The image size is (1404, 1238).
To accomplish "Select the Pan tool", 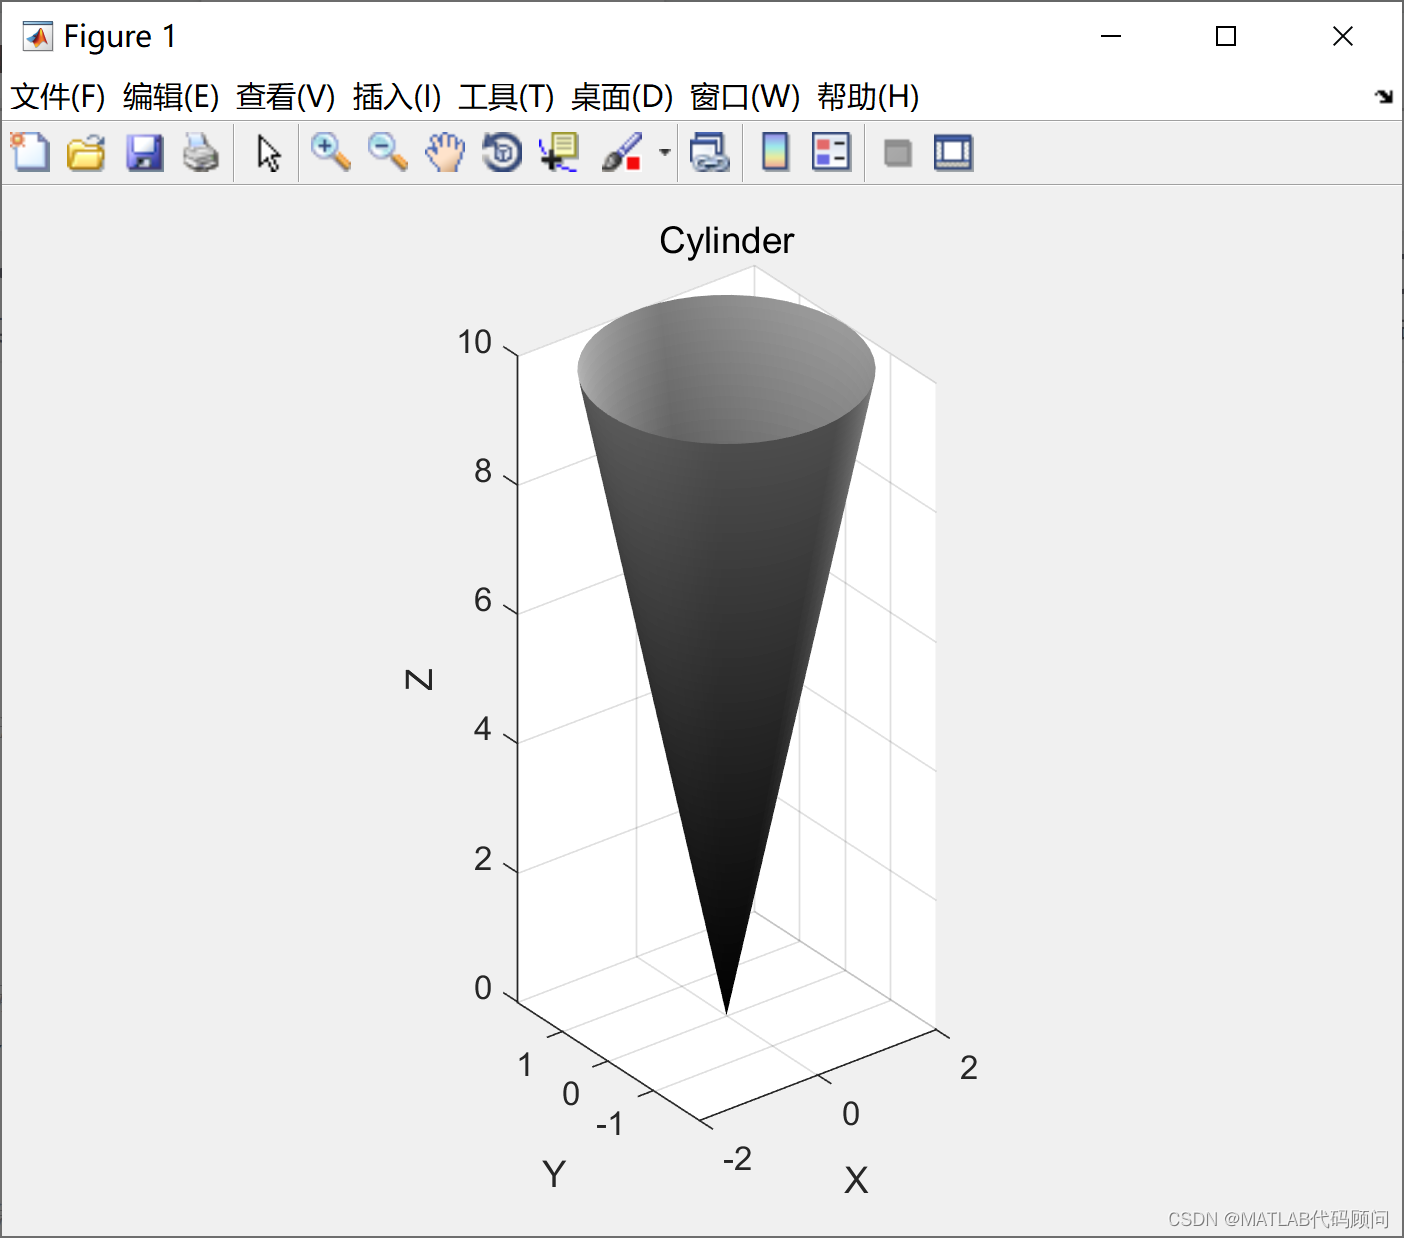I will coord(445,152).
